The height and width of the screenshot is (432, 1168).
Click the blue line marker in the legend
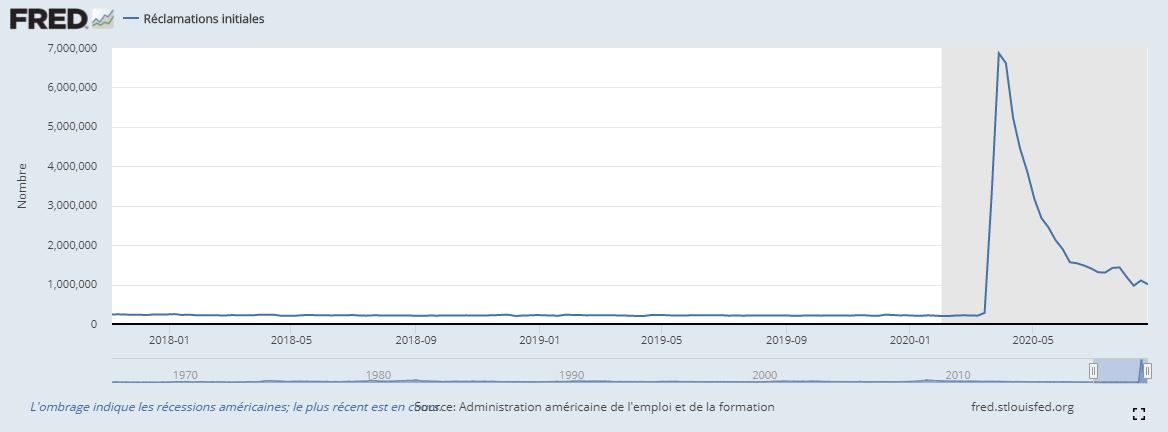pyautogui.click(x=131, y=19)
